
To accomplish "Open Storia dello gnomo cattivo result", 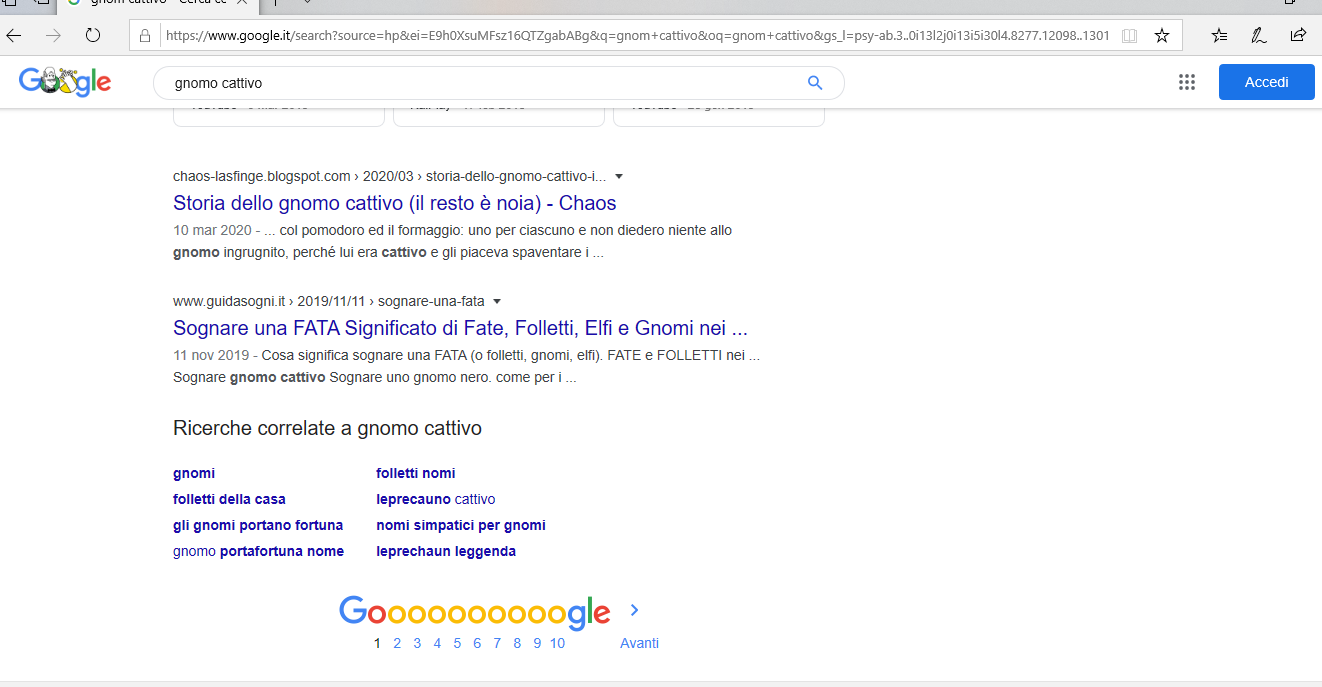I will tap(395, 203).
